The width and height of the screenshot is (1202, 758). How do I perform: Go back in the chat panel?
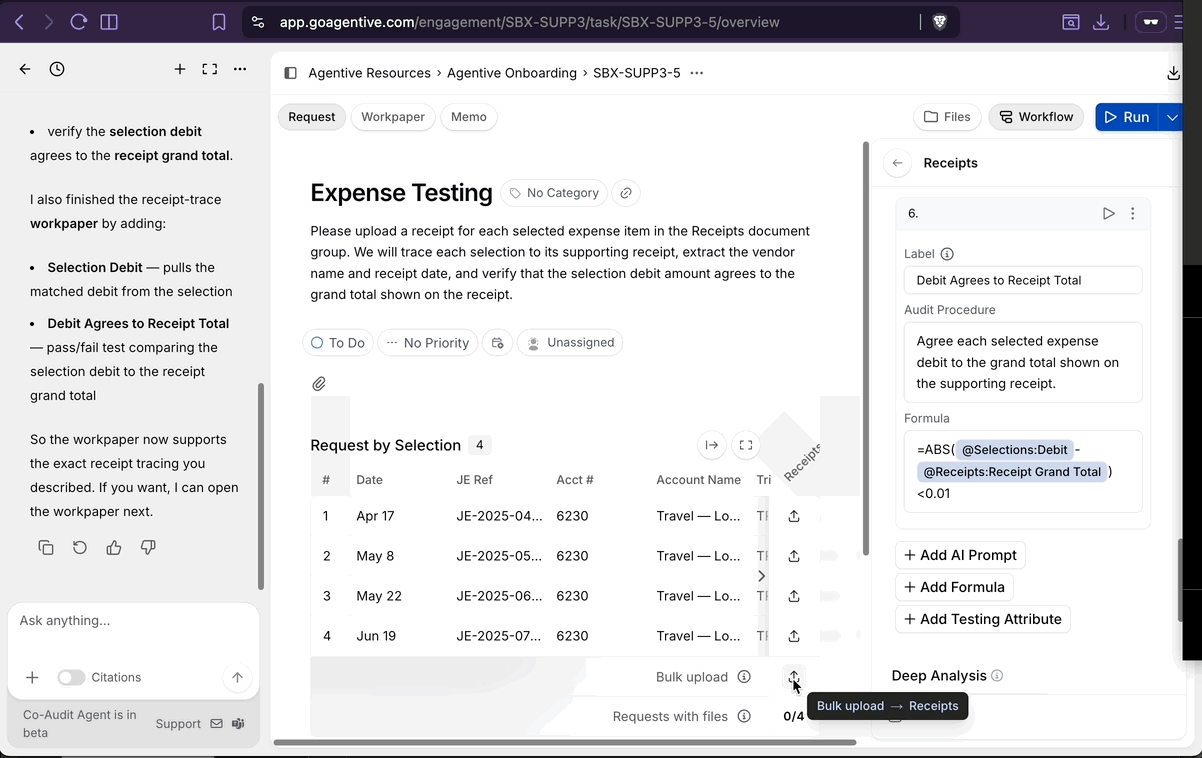[25, 69]
